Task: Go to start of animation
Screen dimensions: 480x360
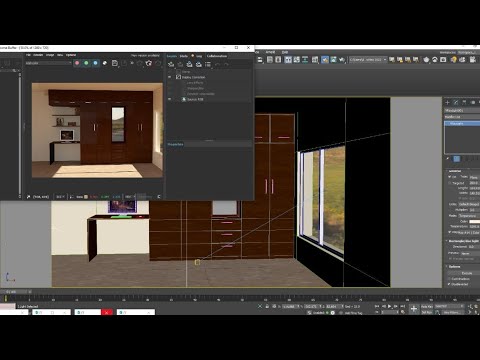Action: coord(377,306)
